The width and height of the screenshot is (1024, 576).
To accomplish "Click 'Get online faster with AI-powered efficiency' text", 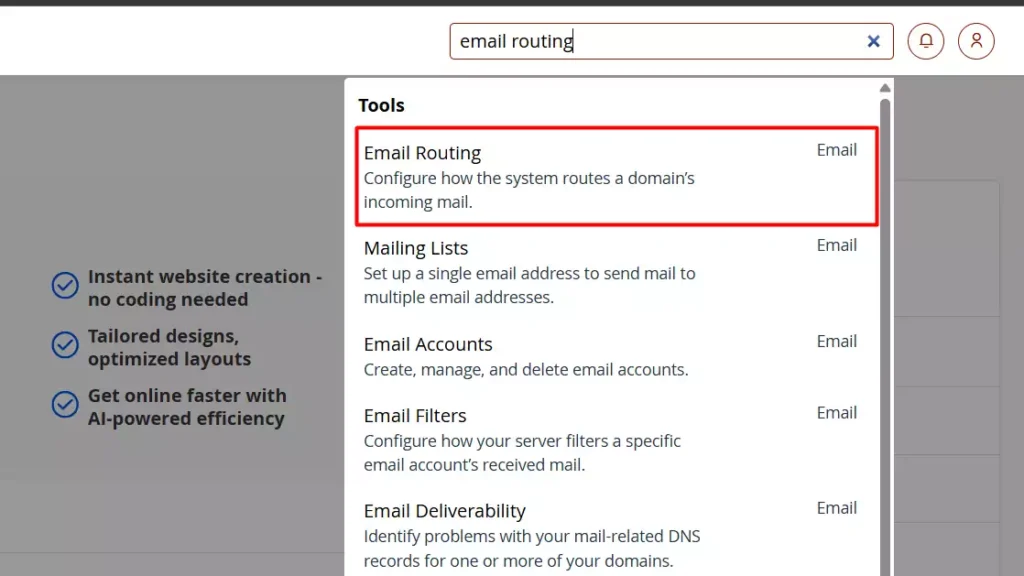I will pos(187,406).
